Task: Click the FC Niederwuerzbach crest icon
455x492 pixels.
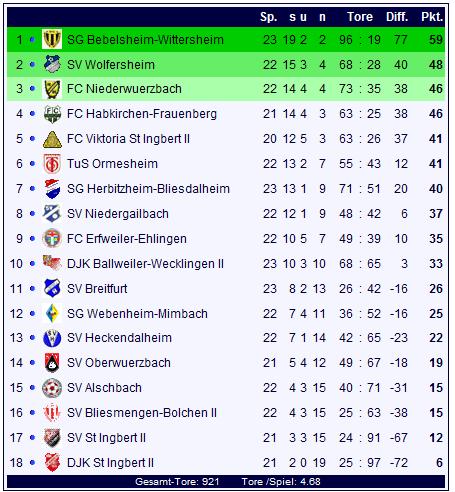Action: coord(52,89)
